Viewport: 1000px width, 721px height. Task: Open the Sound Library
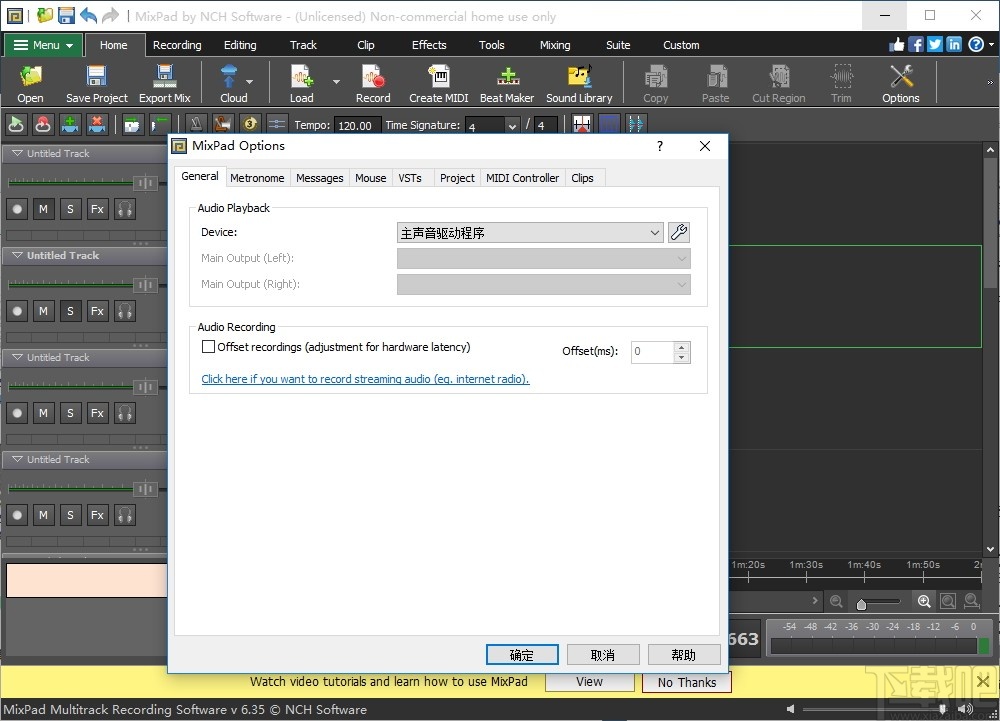[579, 84]
